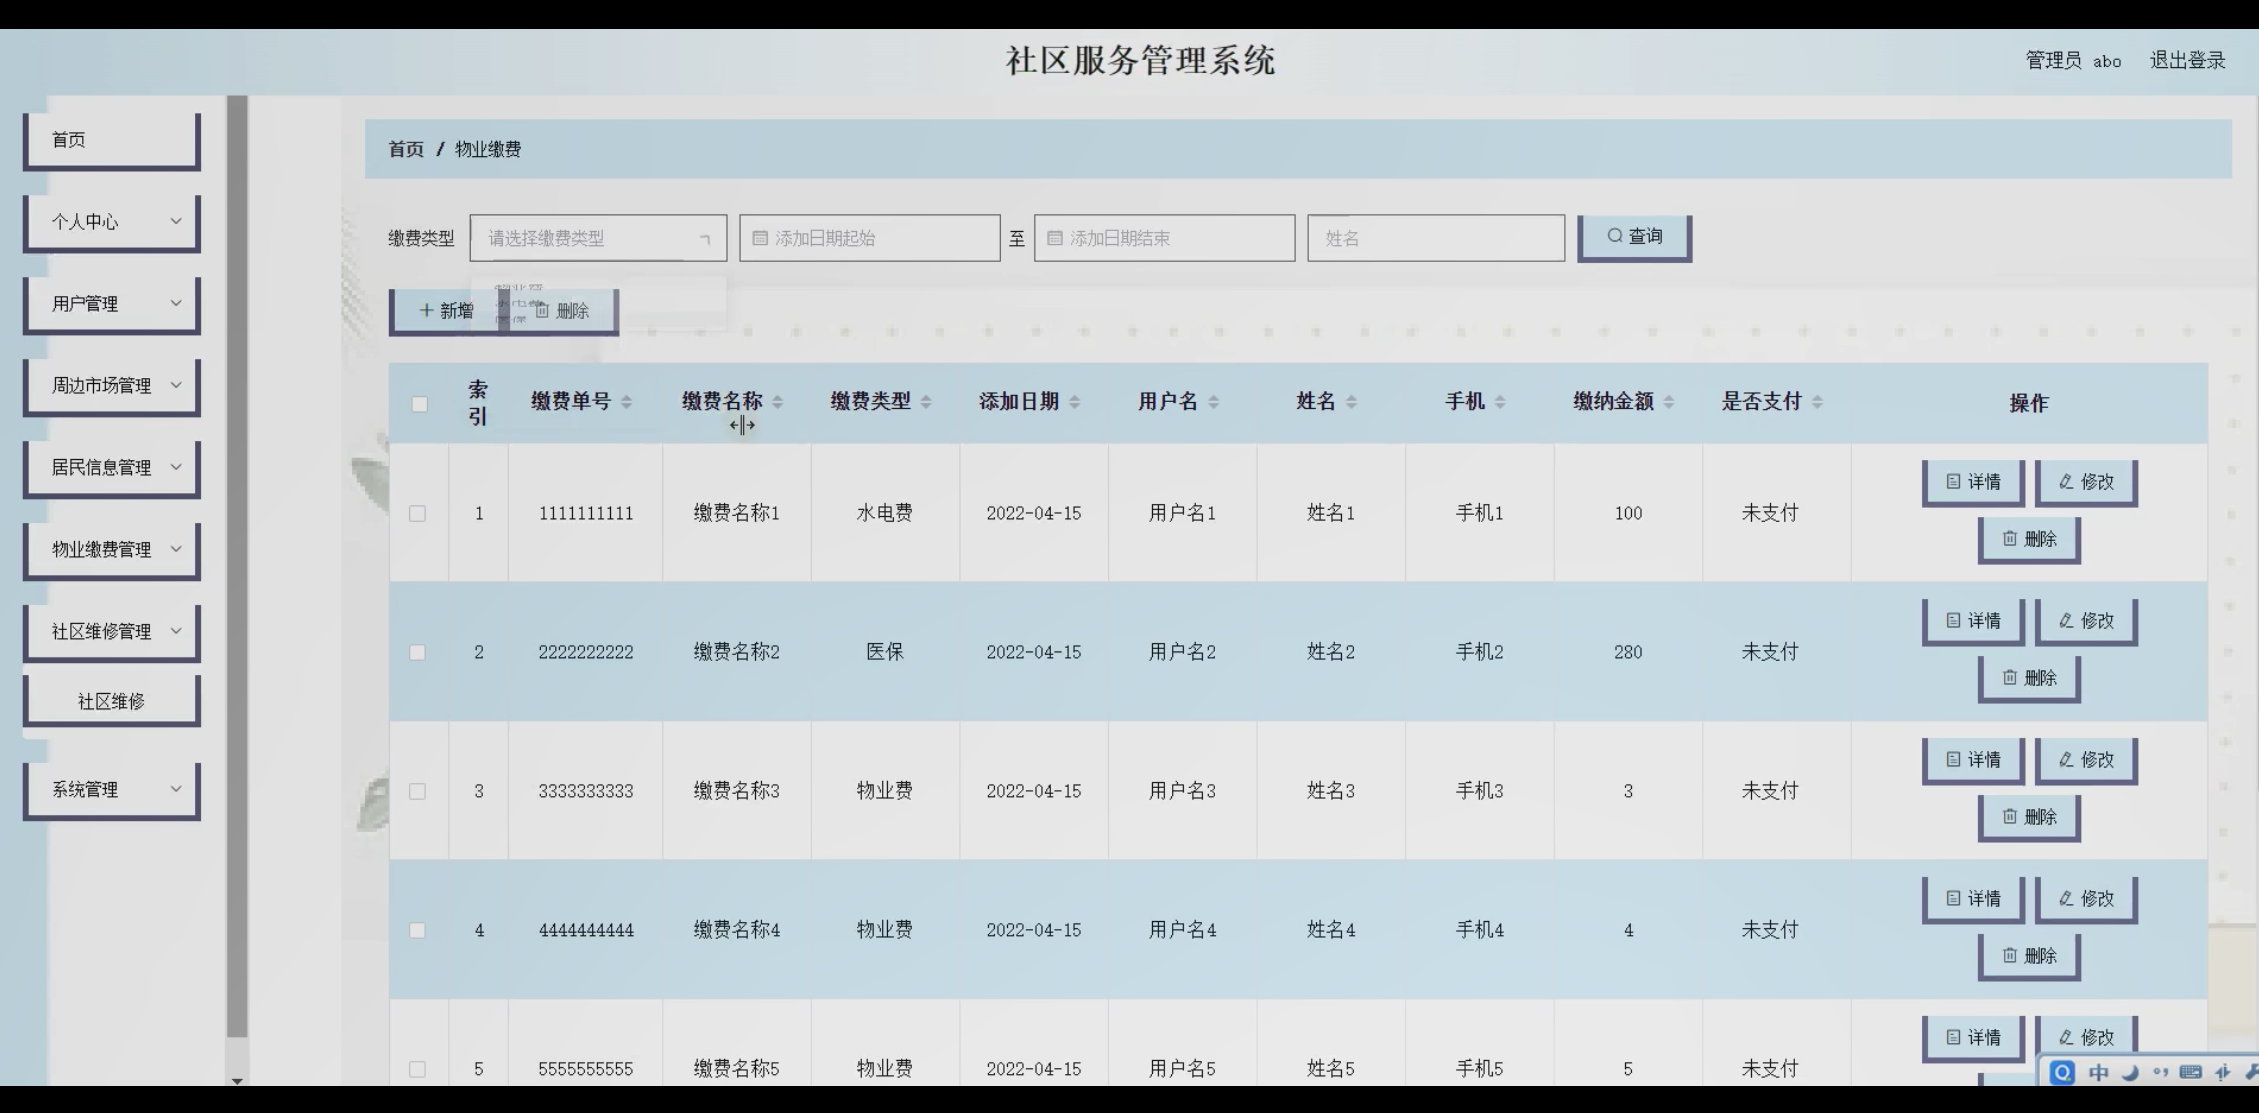
Task: Expand the 系统管理 sidebar menu
Action: point(112,790)
